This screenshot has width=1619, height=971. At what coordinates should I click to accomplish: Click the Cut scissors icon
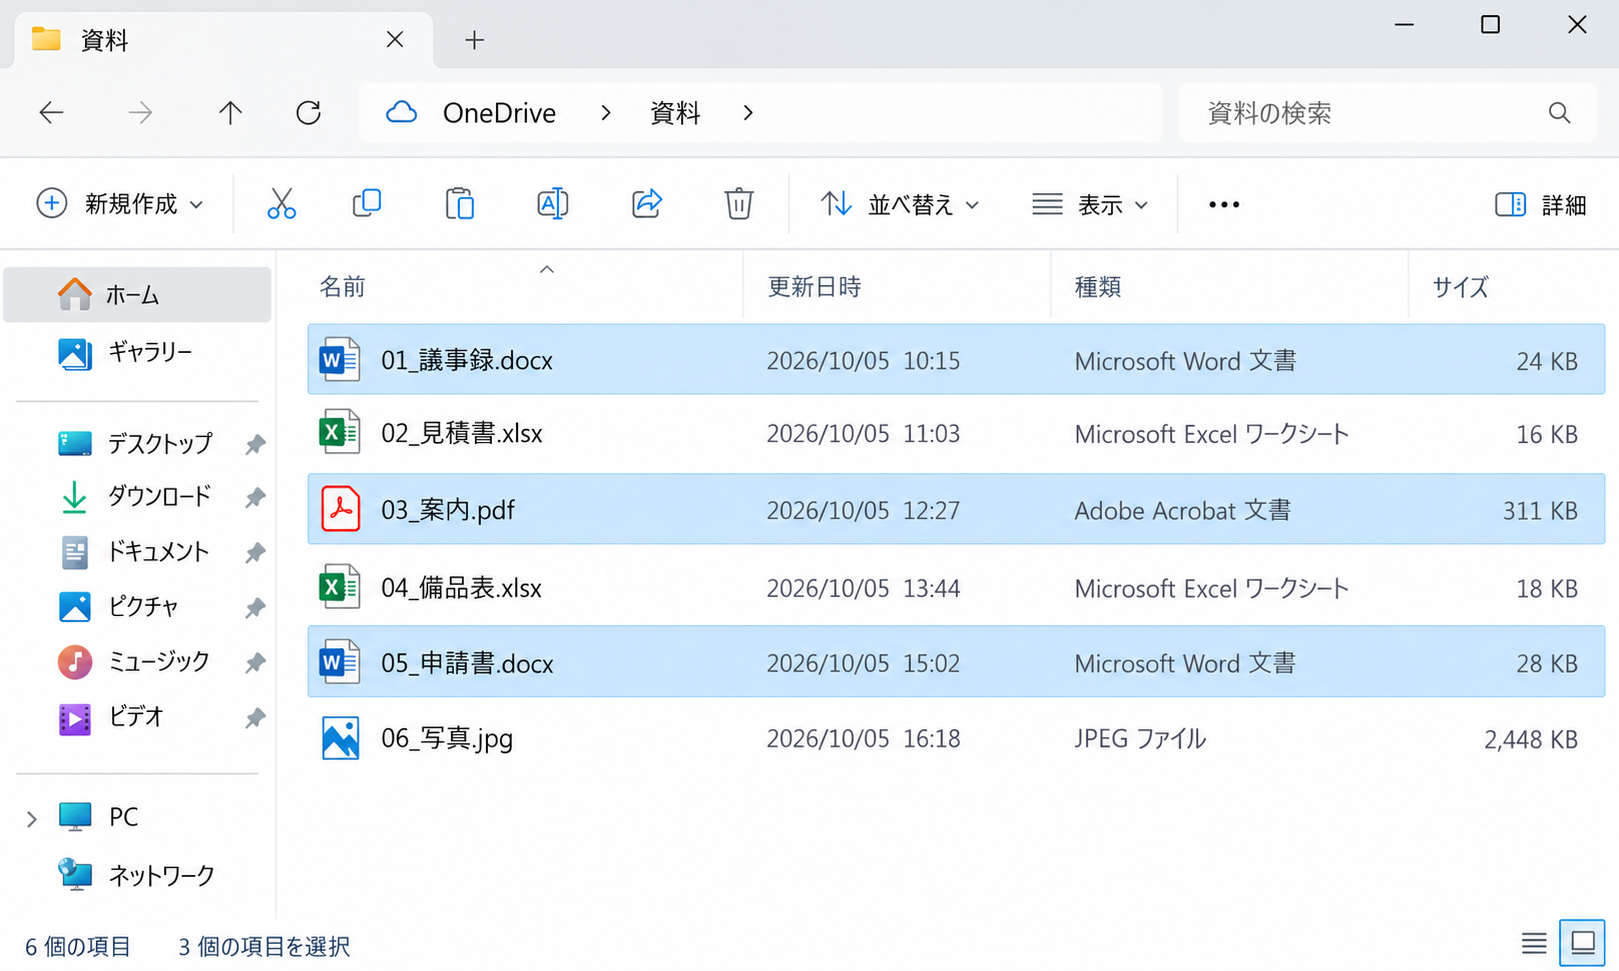coord(281,204)
